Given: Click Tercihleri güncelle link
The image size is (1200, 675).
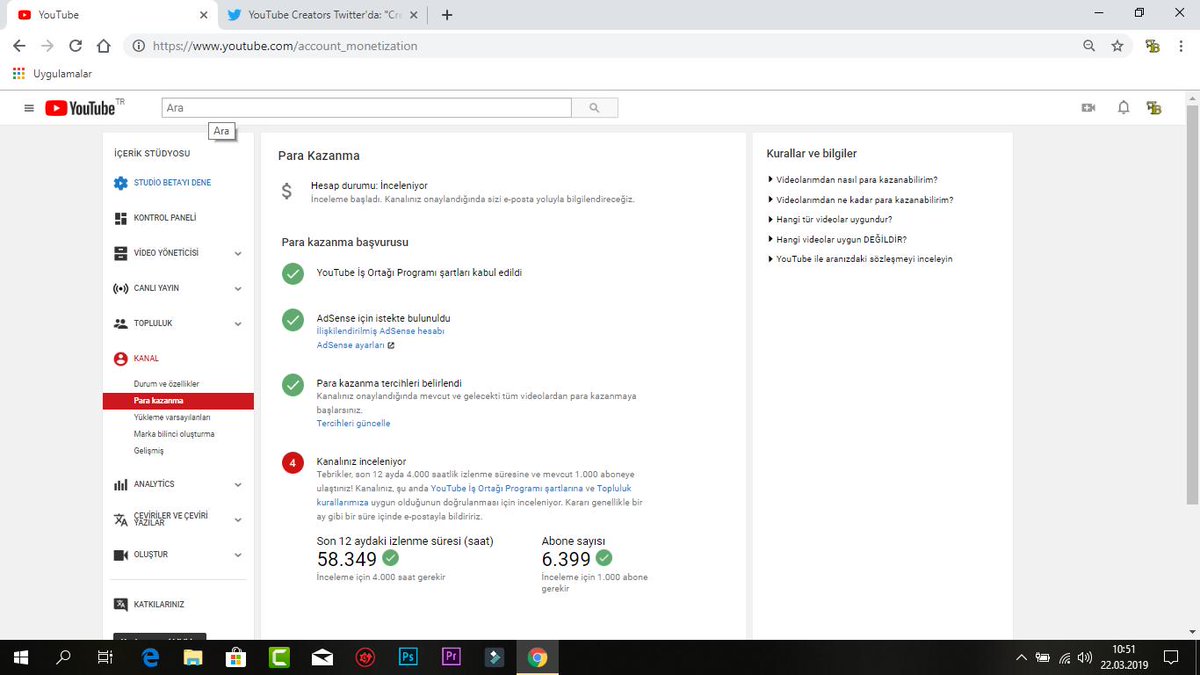Looking at the screenshot, I should pyautogui.click(x=353, y=423).
